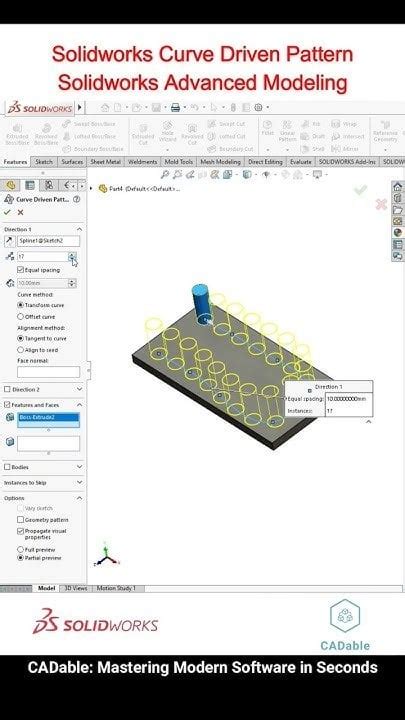Enable the Direction 2 checkbox
This screenshot has height=720, width=405.
(x=7, y=389)
